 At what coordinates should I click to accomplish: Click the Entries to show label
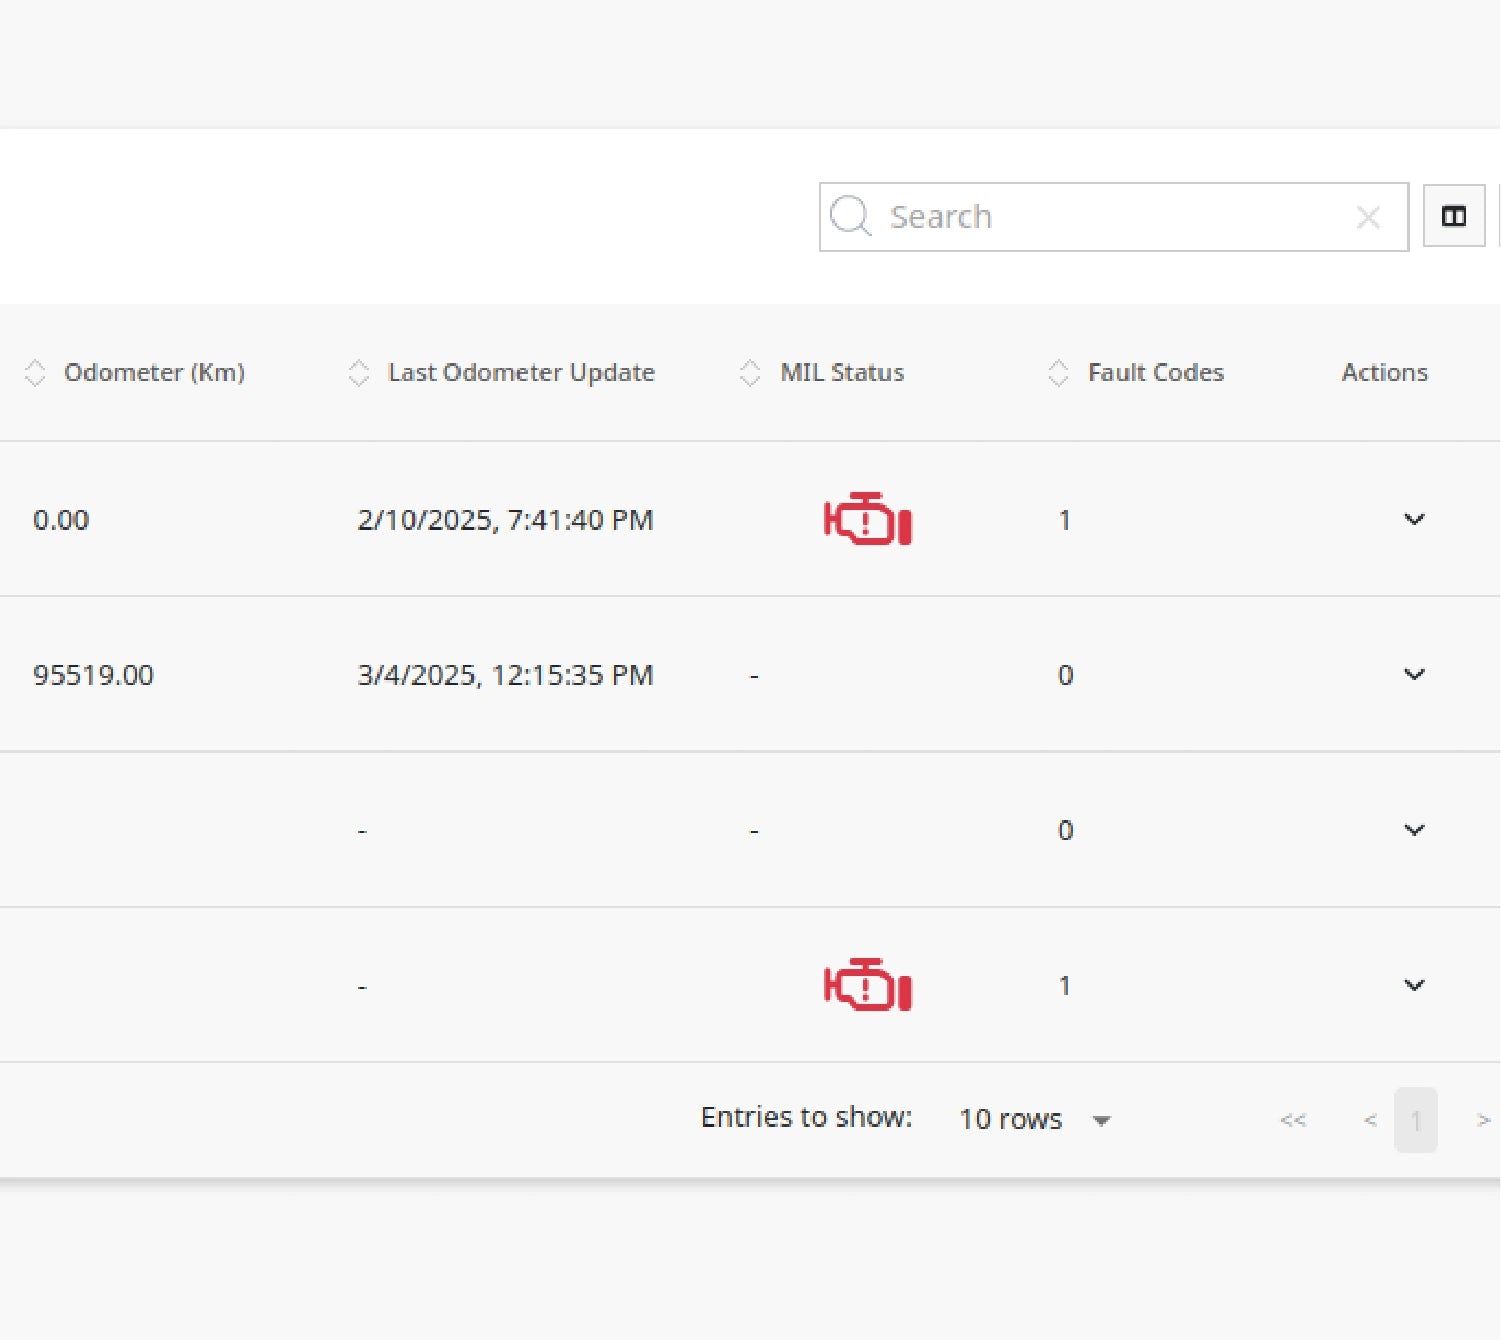[806, 1117]
